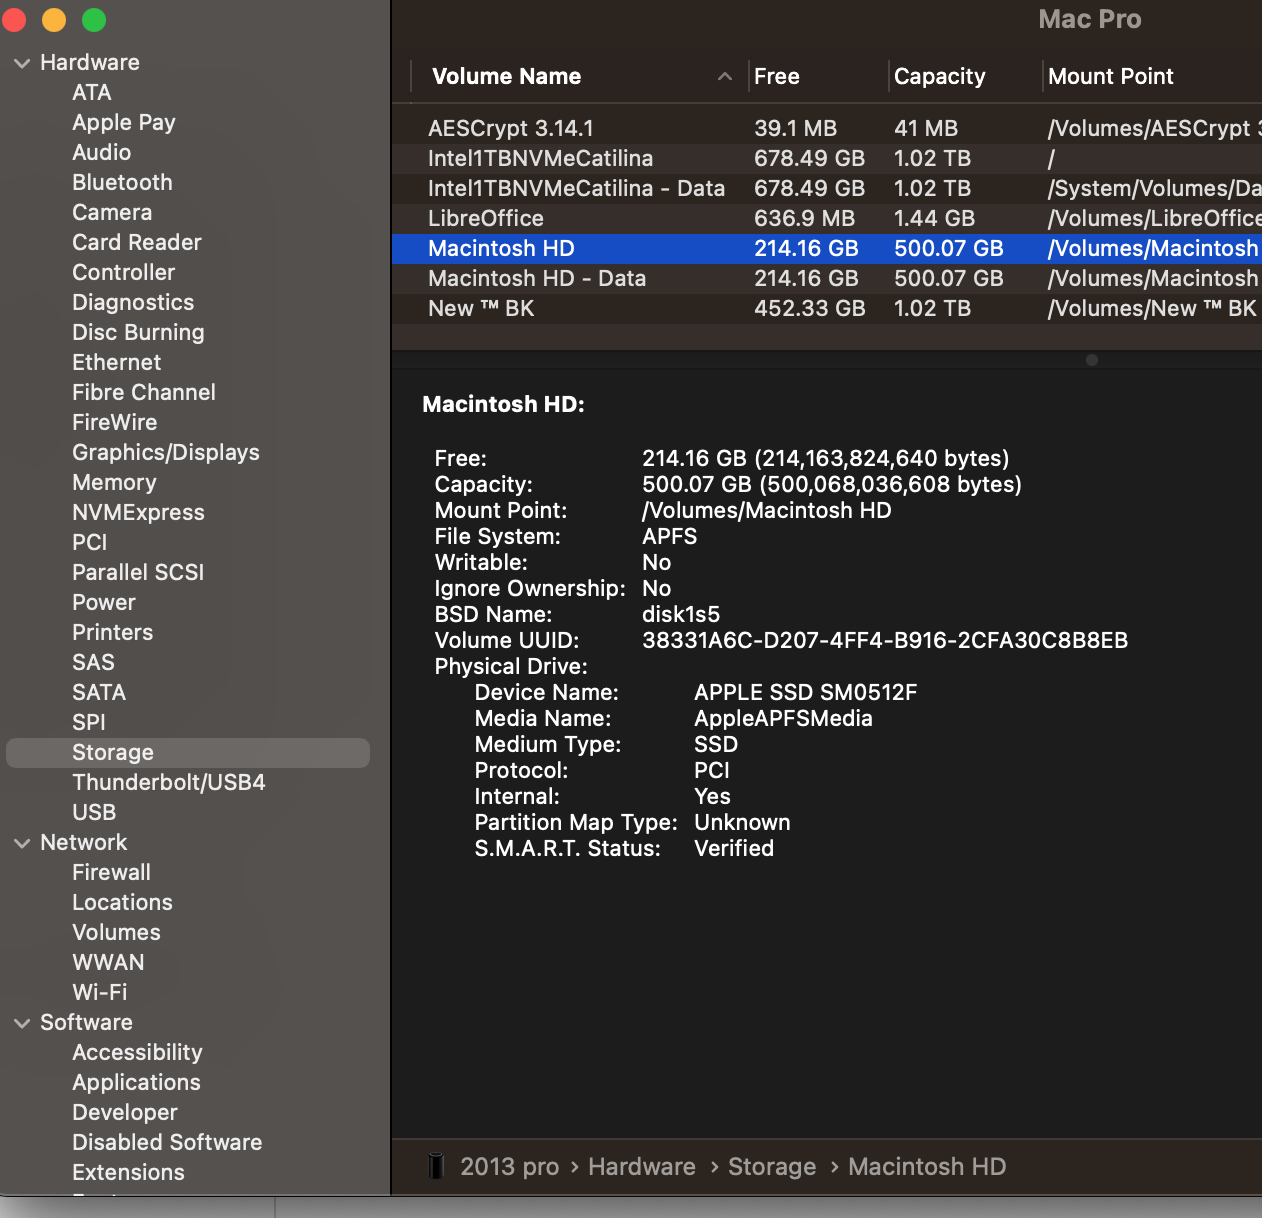Select Parallel SCSI in the sidebar

click(138, 573)
